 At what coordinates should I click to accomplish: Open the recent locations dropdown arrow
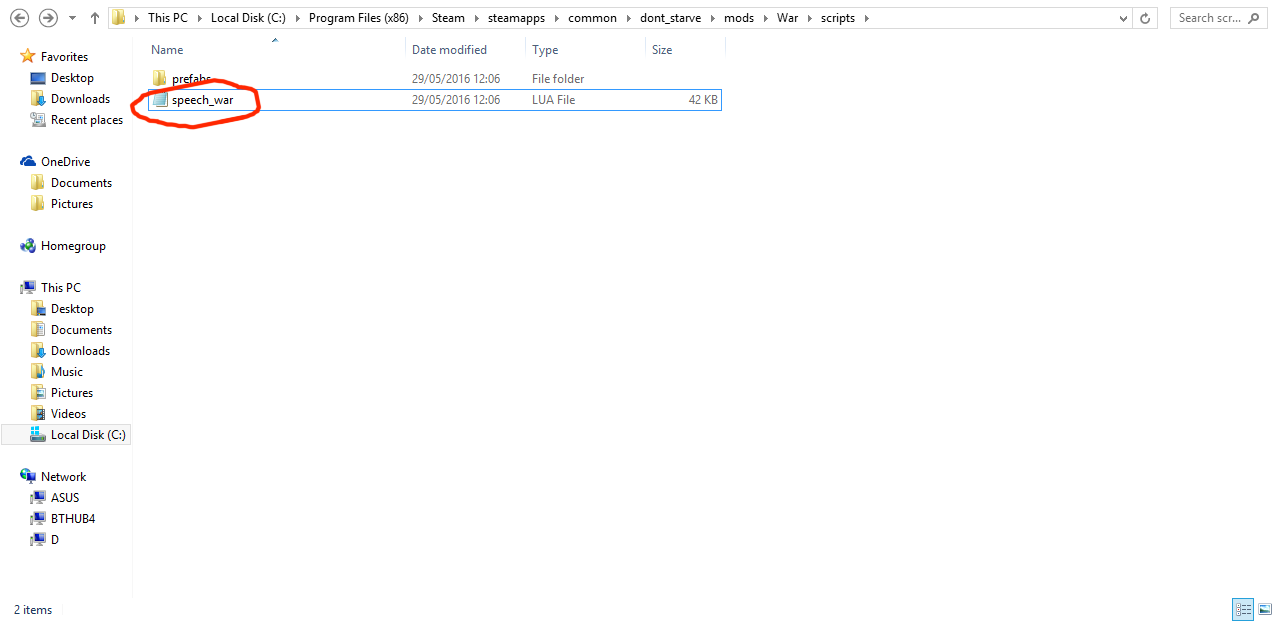click(x=71, y=18)
